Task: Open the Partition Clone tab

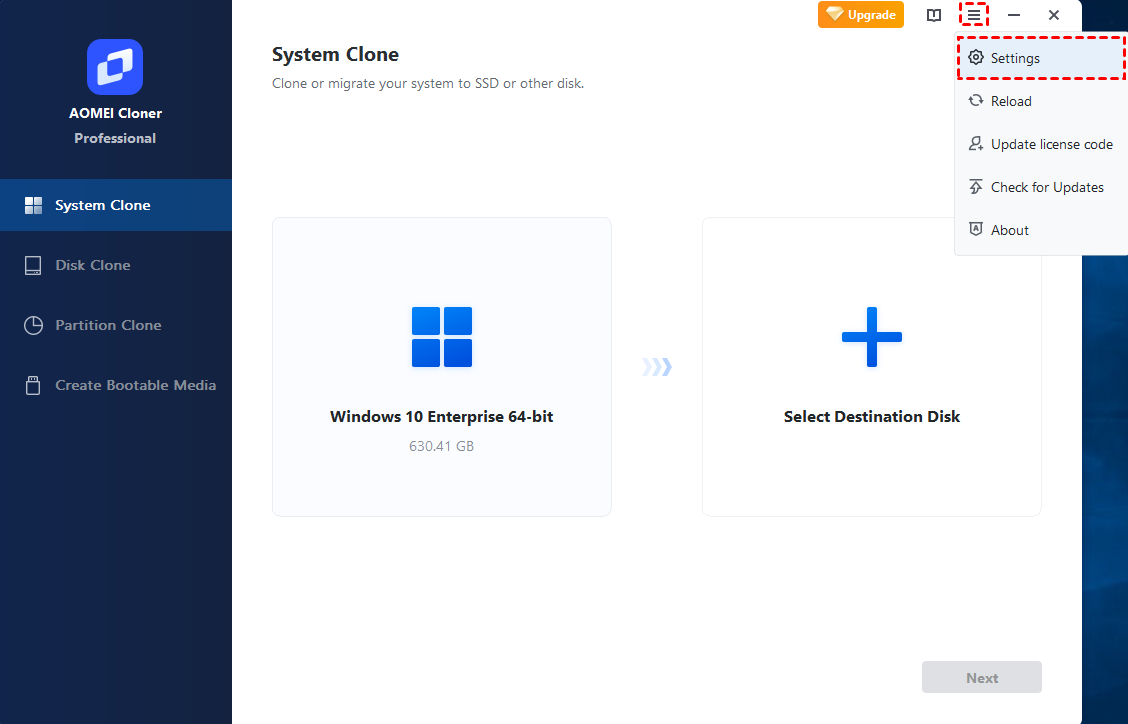Action: pos(116,325)
